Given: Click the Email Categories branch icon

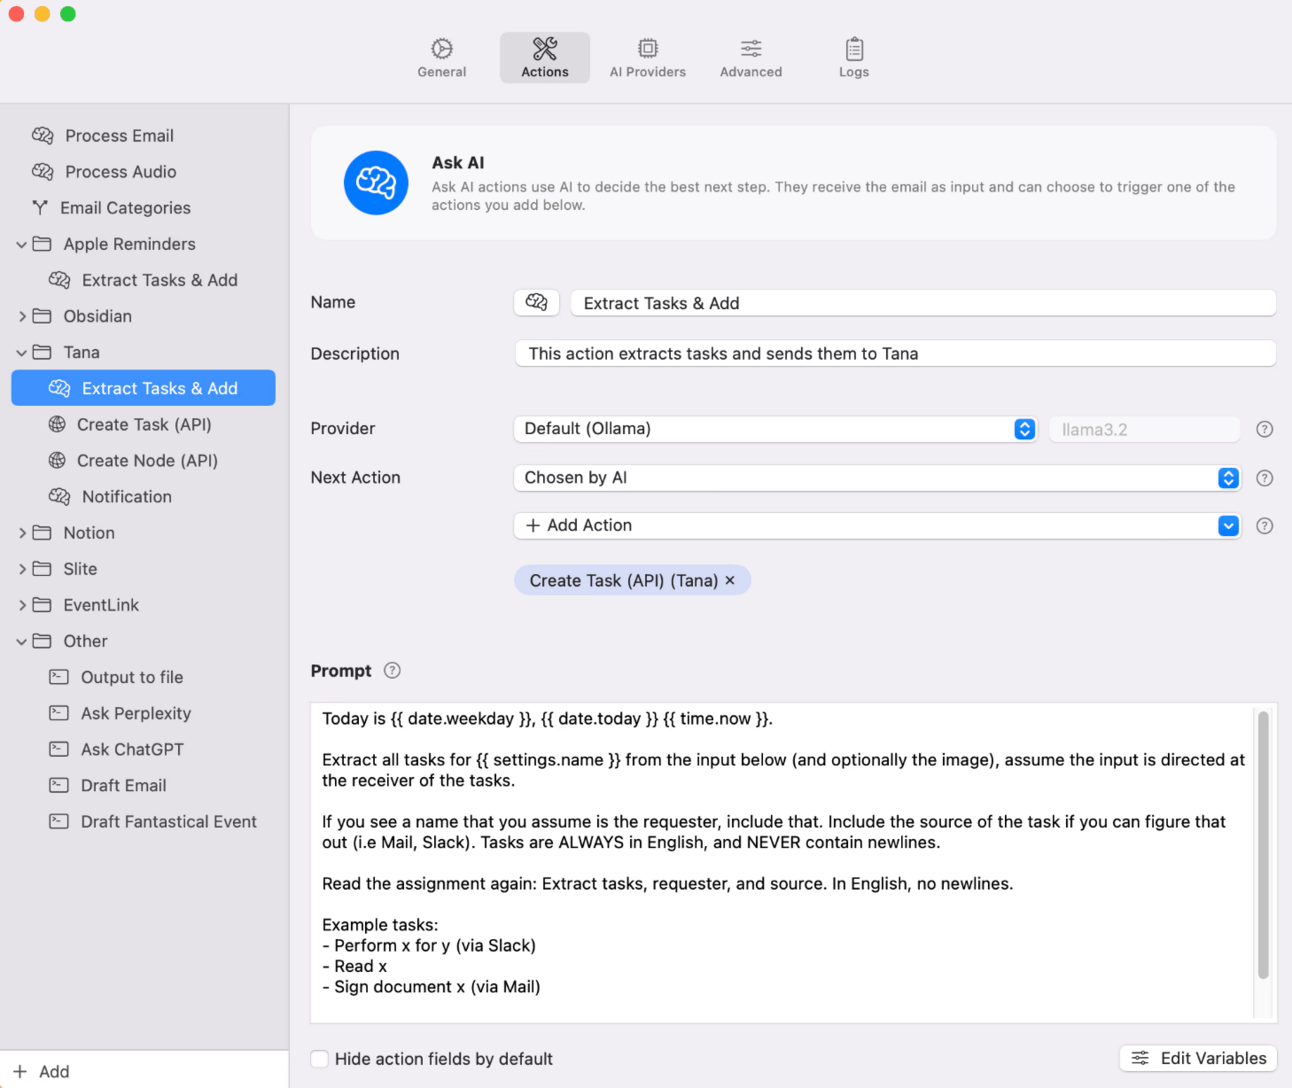Looking at the screenshot, I should tap(40, 208).
